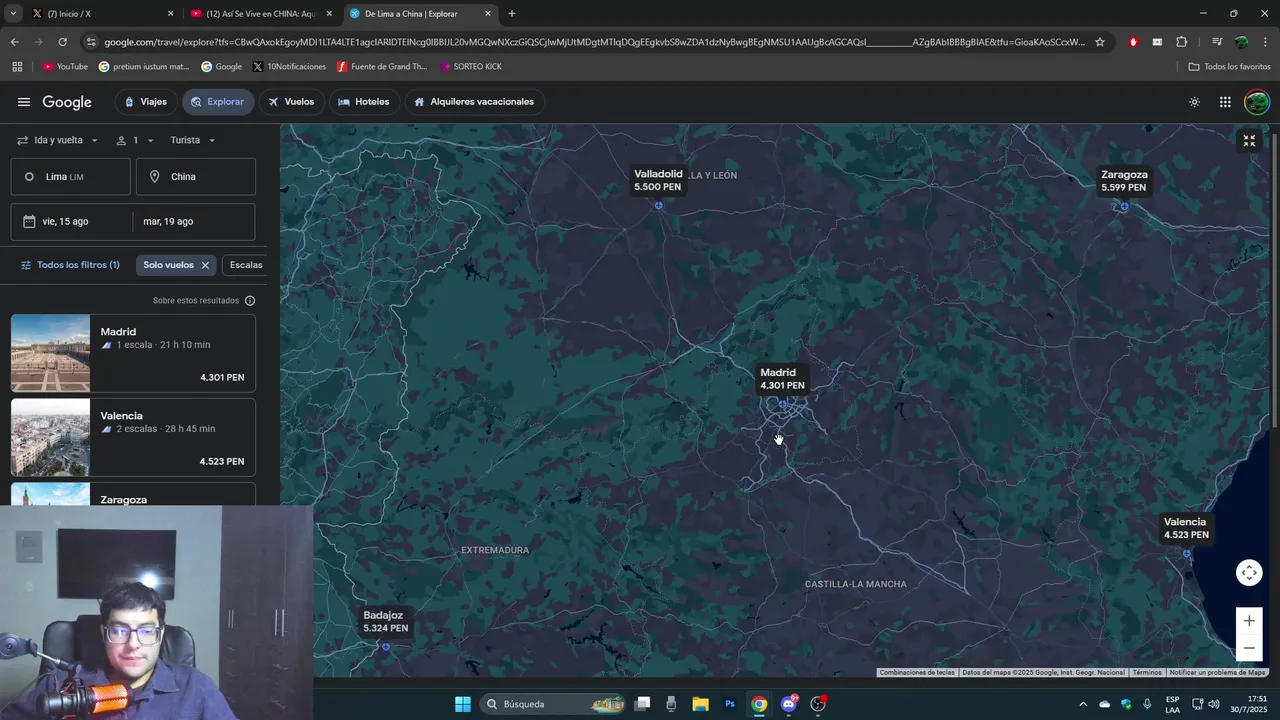Switch to the Vuelos tab
This screenshot has width=1280, height=720.
(x=291, y=102)
